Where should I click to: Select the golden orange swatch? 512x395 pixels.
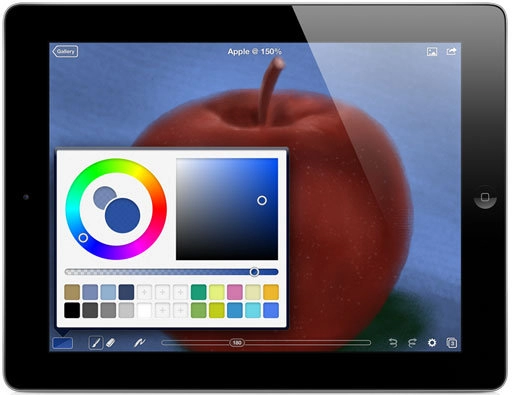coord(271,292)
